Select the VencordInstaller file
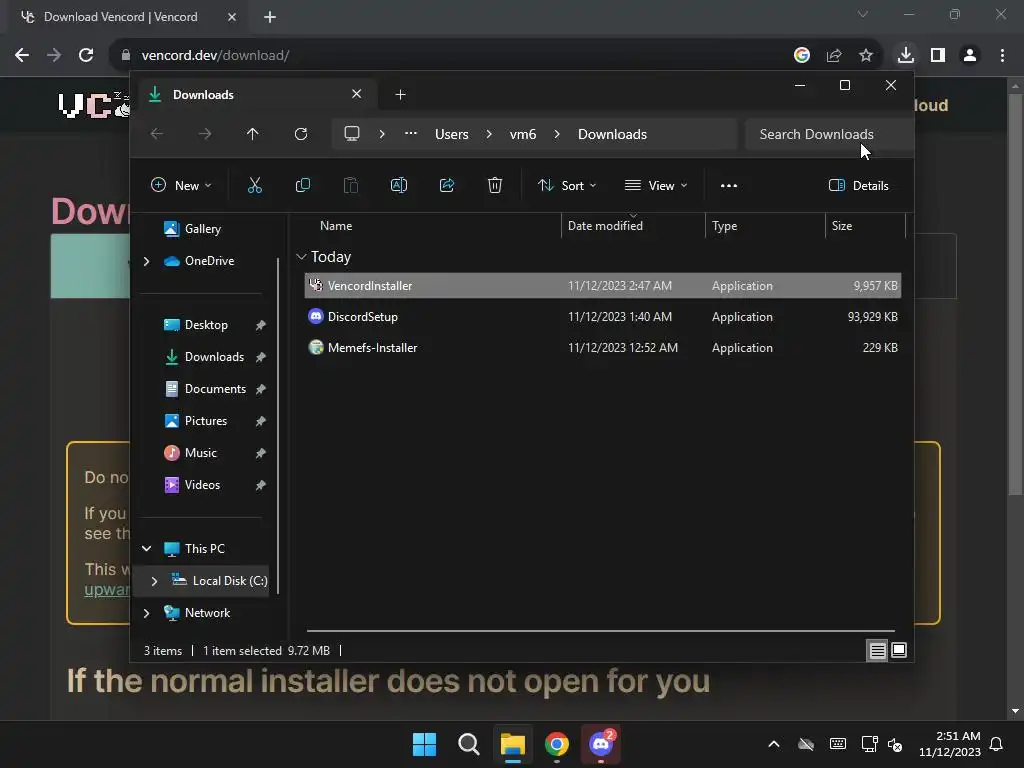1024x768 pixels. 602,286
